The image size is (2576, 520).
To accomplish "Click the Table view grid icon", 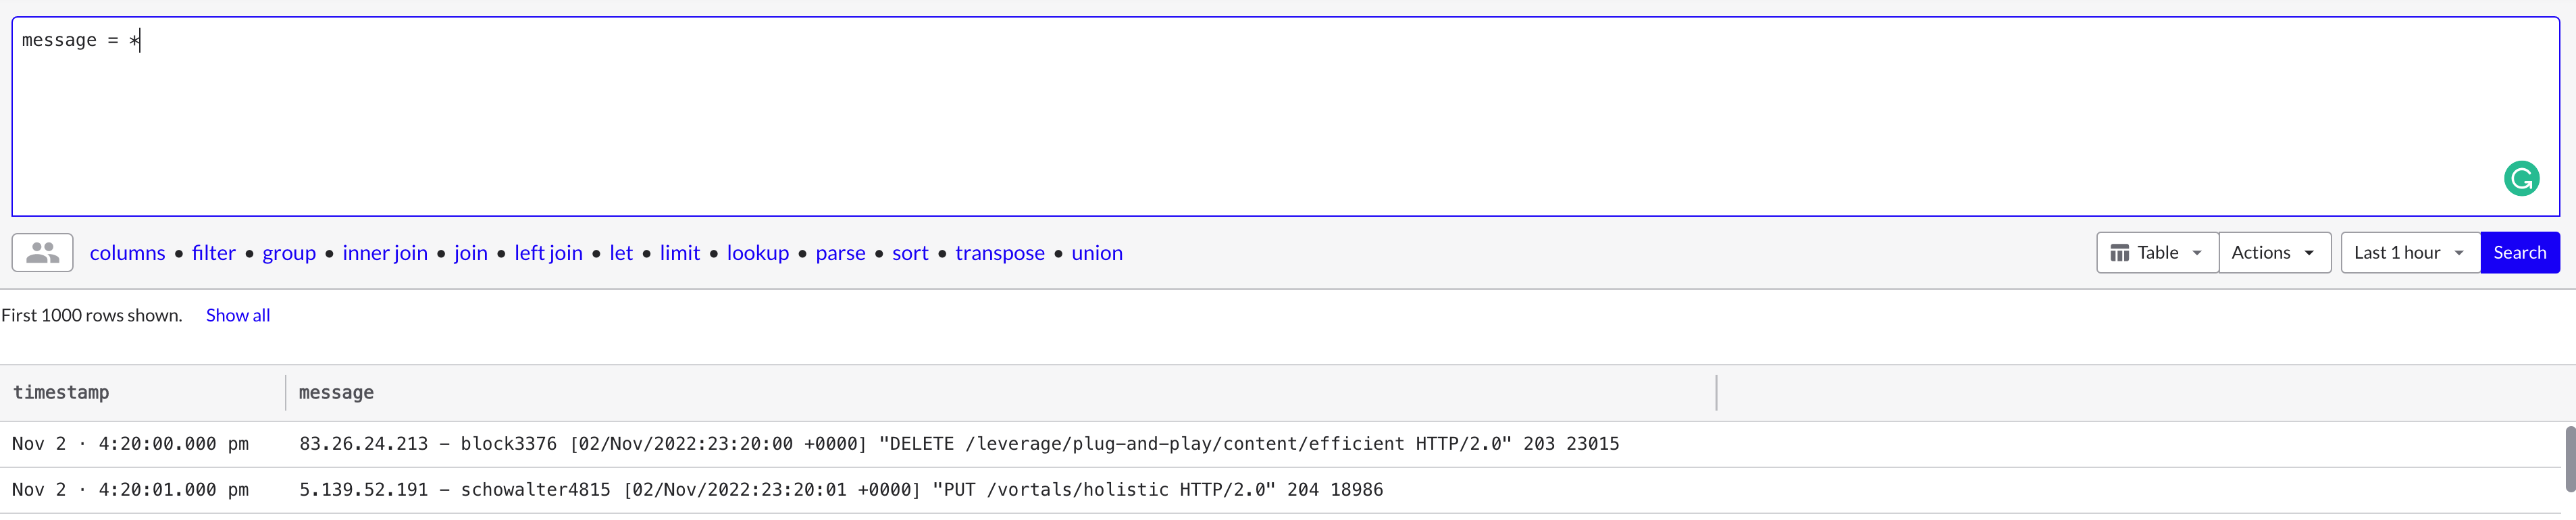I will [2119, 253].
